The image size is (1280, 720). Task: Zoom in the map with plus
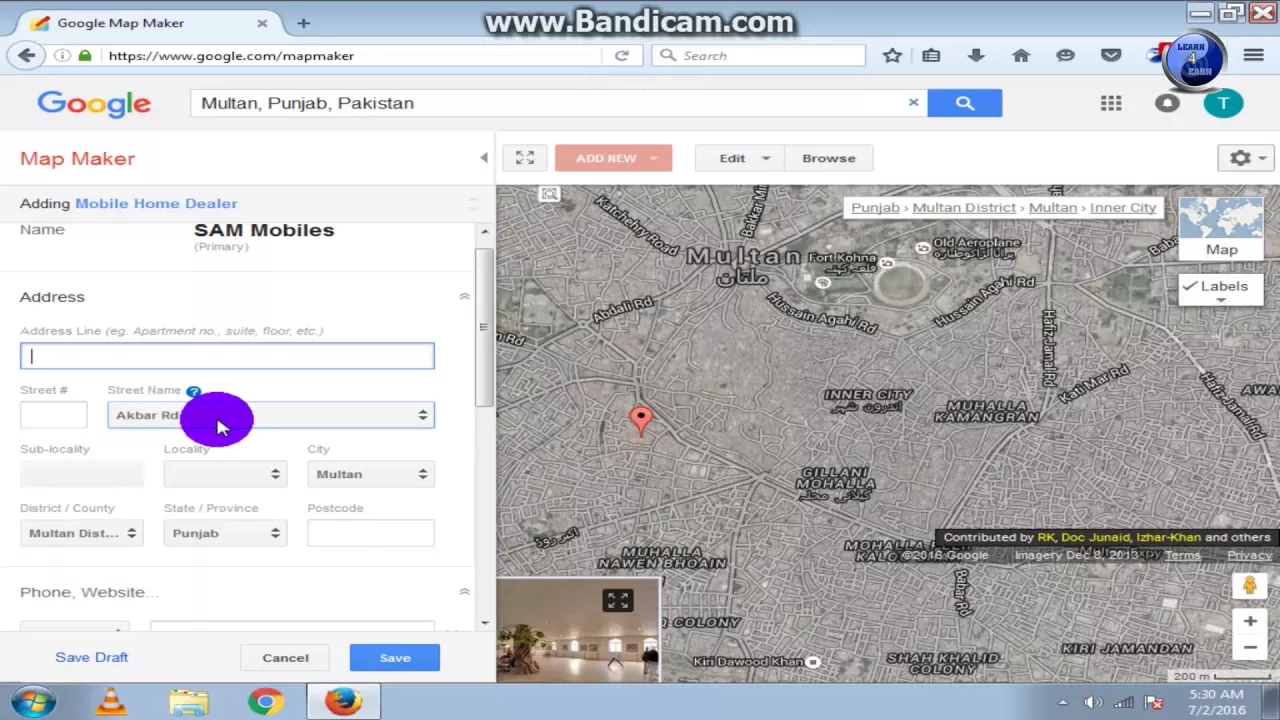click(x=1250, y=622)
